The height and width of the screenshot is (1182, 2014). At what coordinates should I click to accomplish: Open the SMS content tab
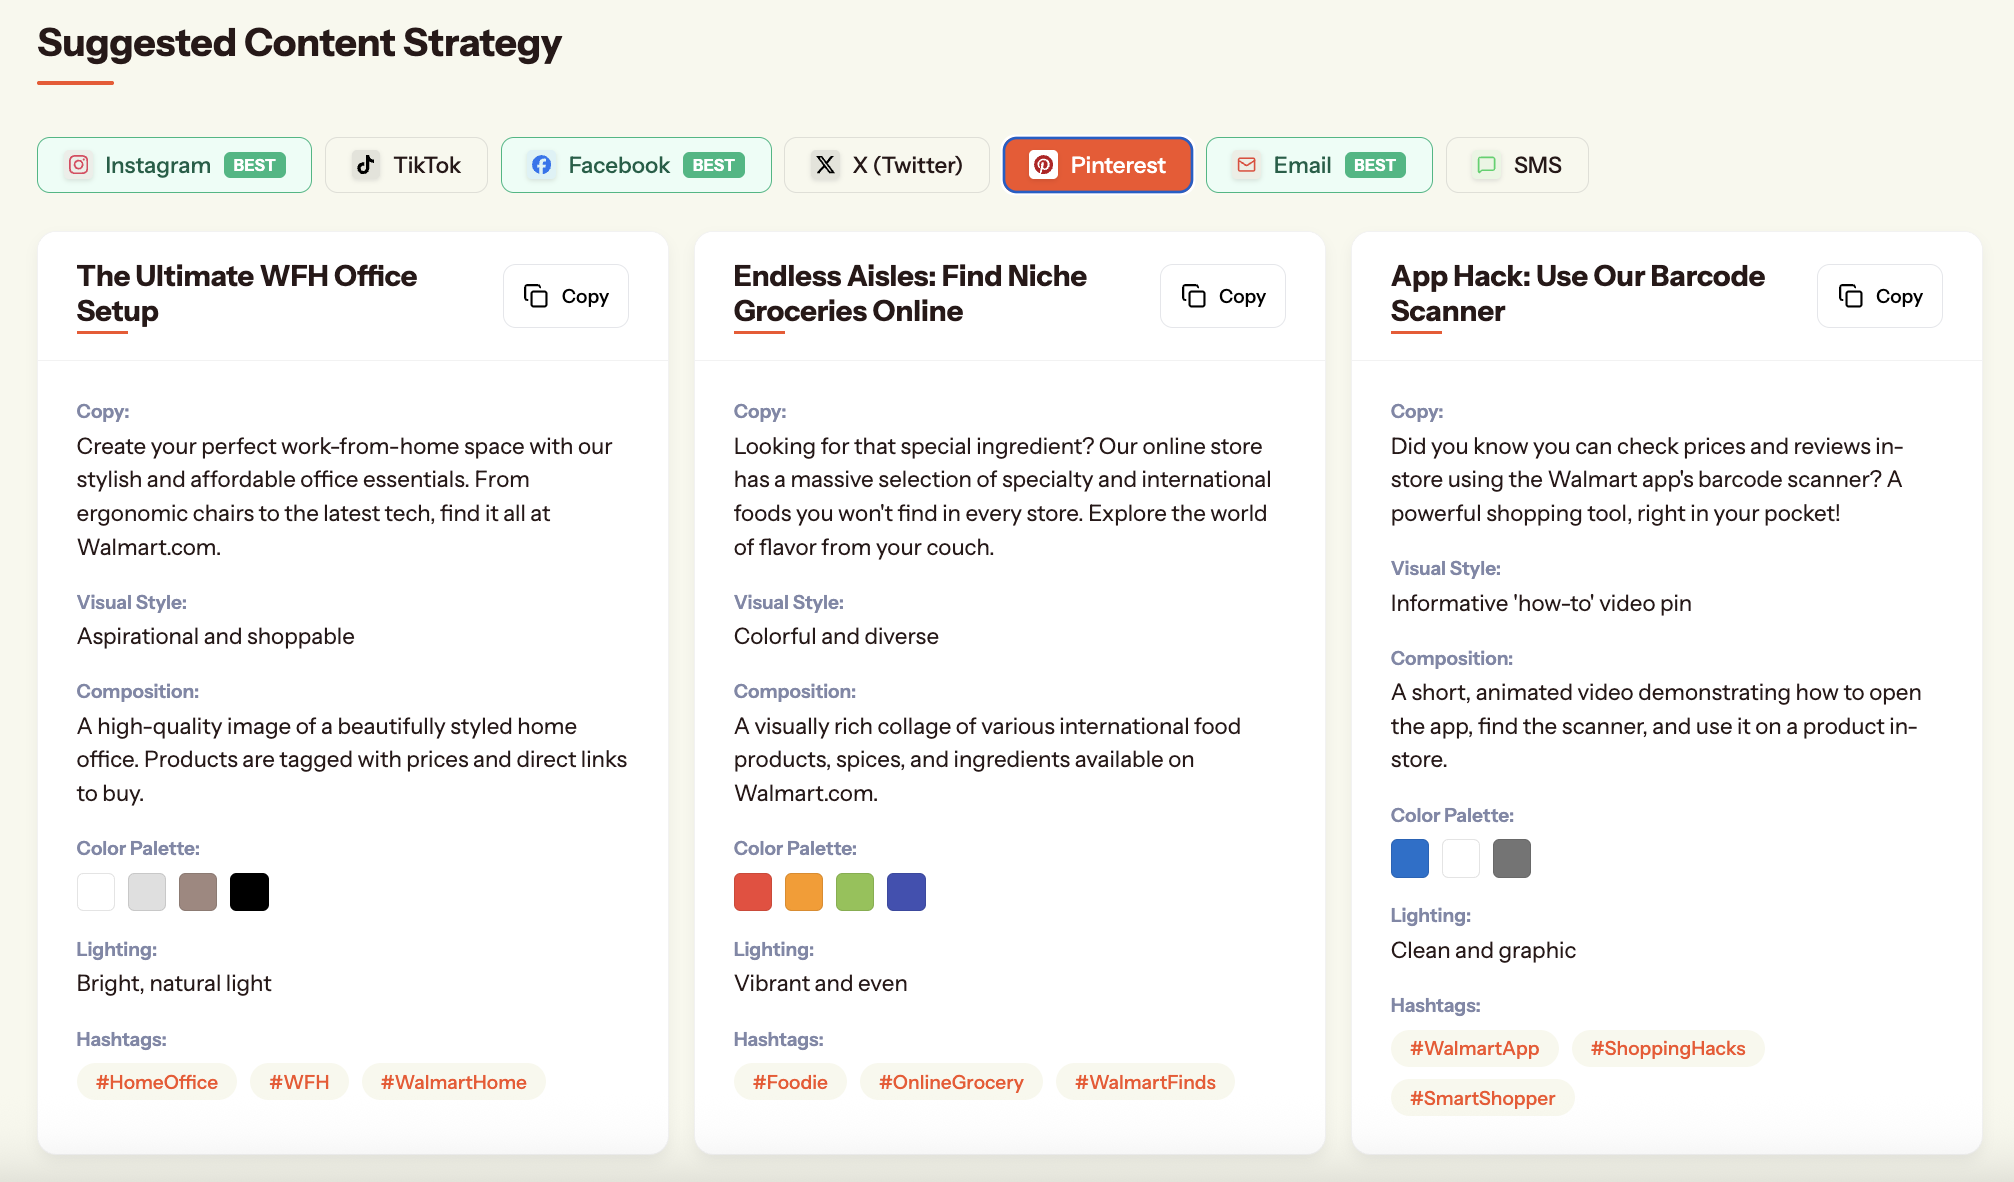click(x=1516, y=165)
